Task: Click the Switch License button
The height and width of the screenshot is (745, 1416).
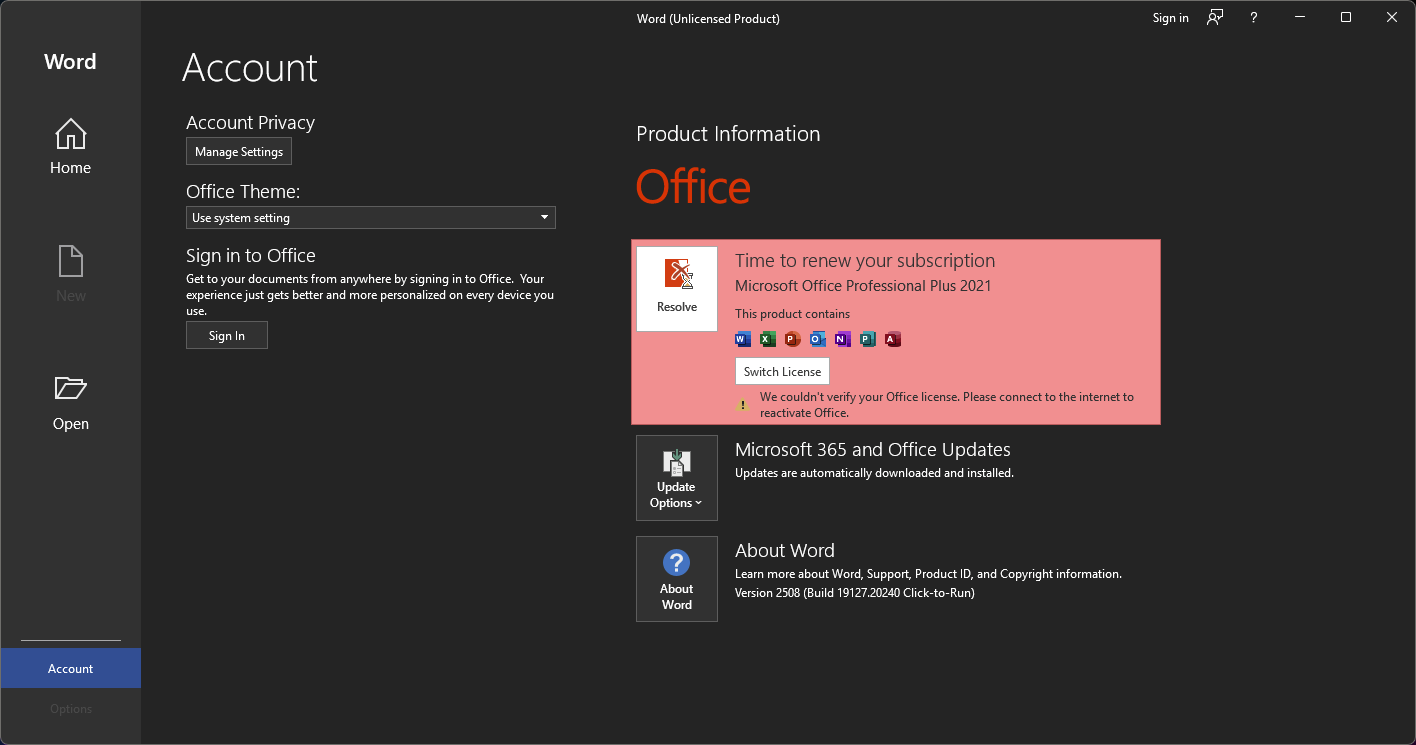Action: pyautogui.click(x=782, y=371)
